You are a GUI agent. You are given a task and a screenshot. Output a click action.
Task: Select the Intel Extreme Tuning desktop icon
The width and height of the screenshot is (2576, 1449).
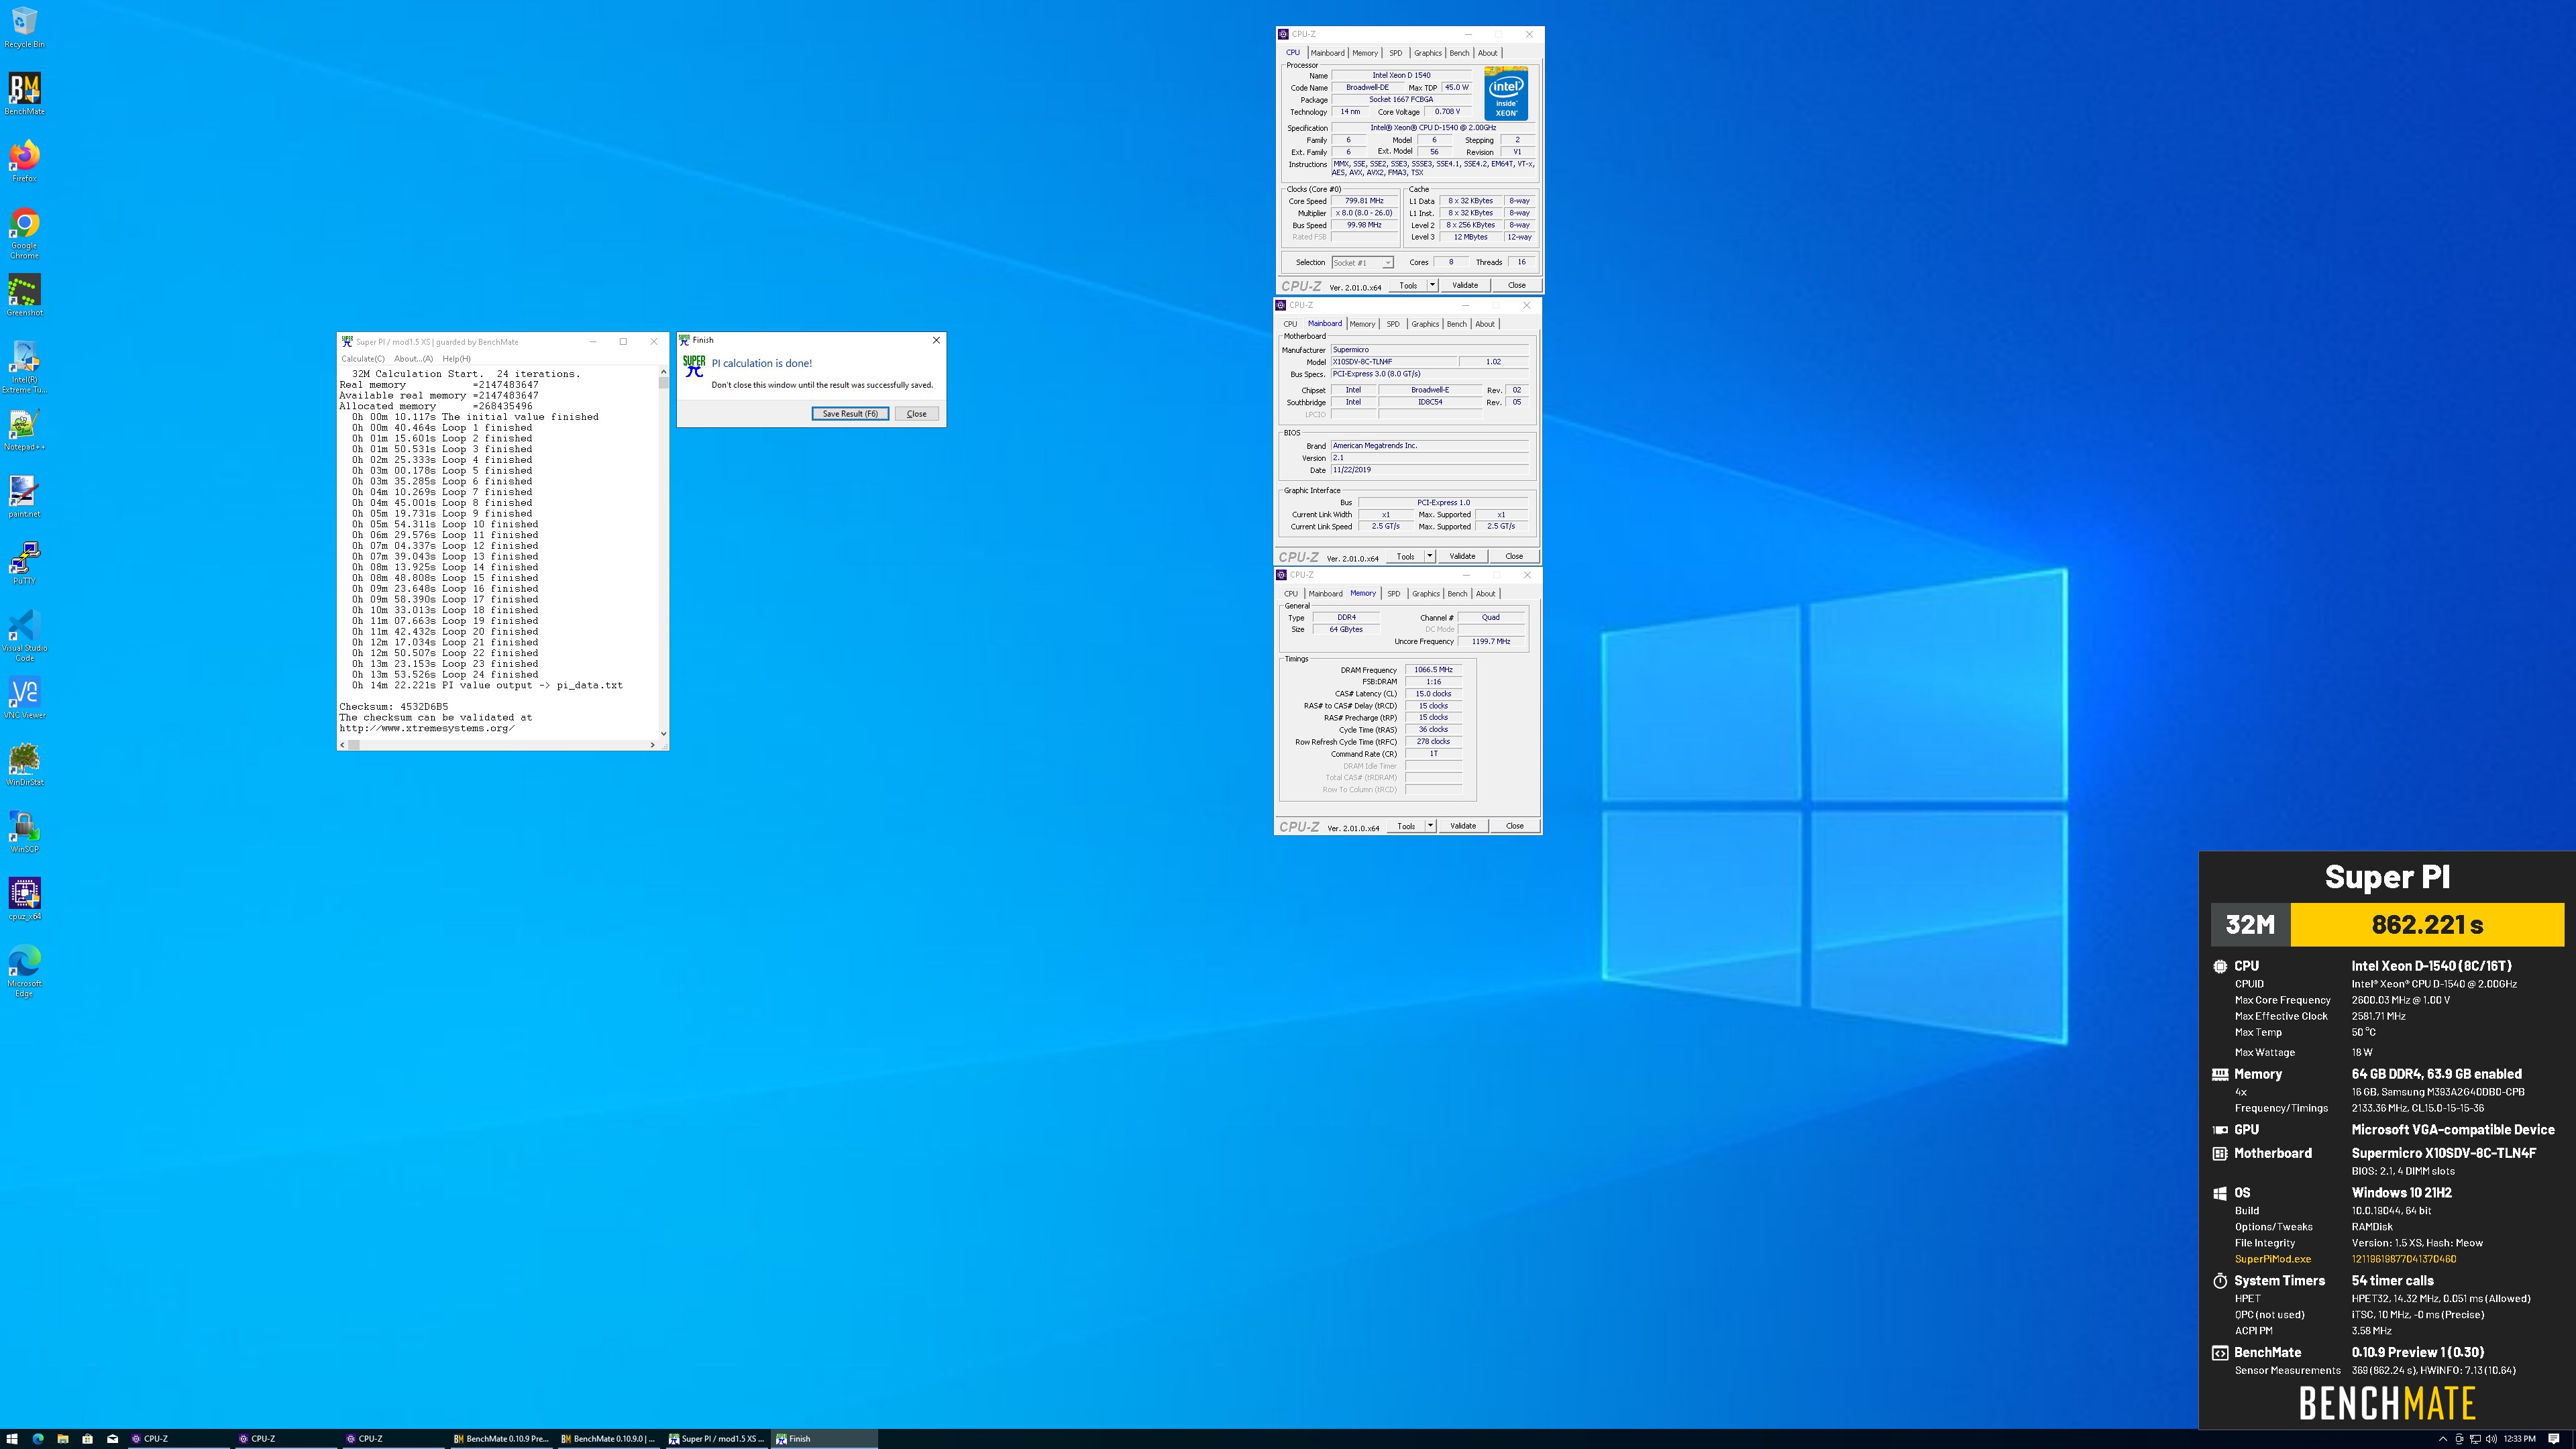click(x=24, y=367)
